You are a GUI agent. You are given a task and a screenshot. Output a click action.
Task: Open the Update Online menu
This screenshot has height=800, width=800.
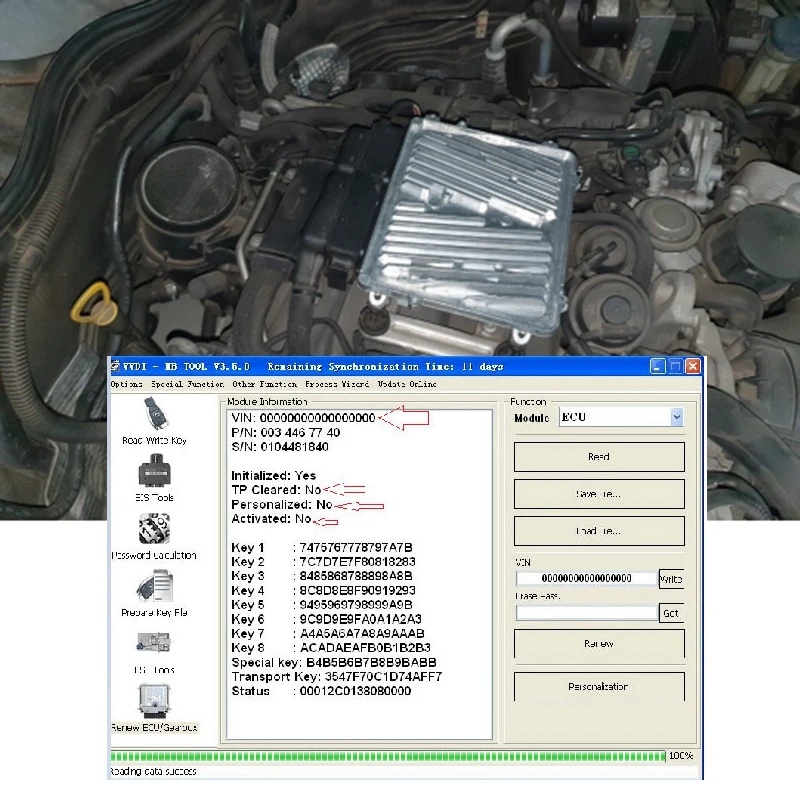tap(407, 384)
